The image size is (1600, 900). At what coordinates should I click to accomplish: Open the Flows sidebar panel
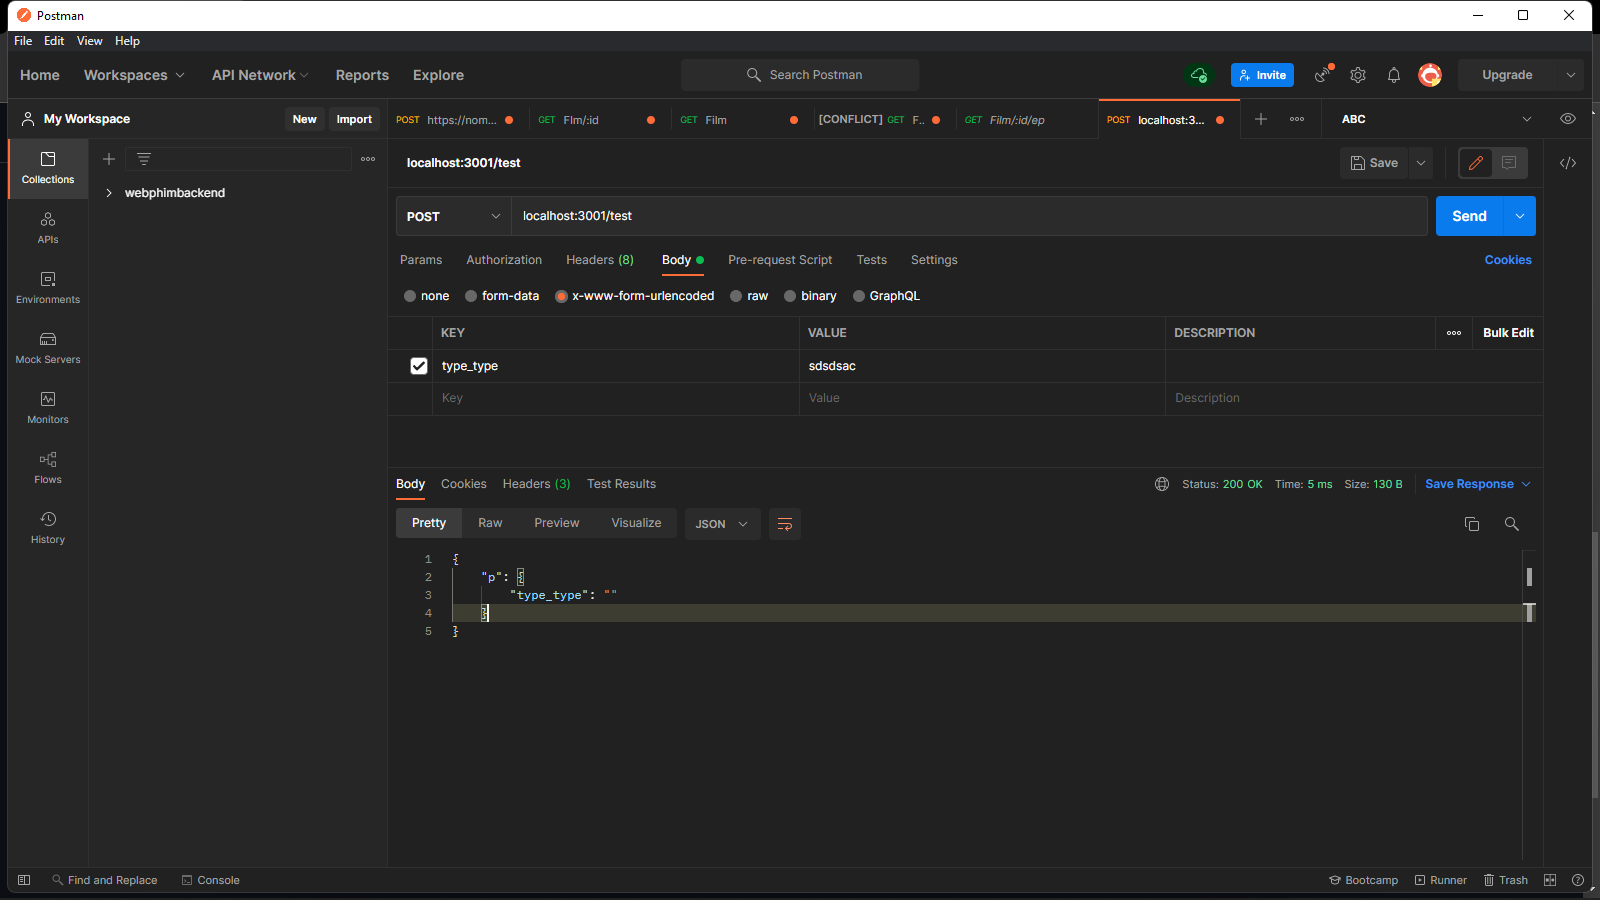[x=47, y=466]
